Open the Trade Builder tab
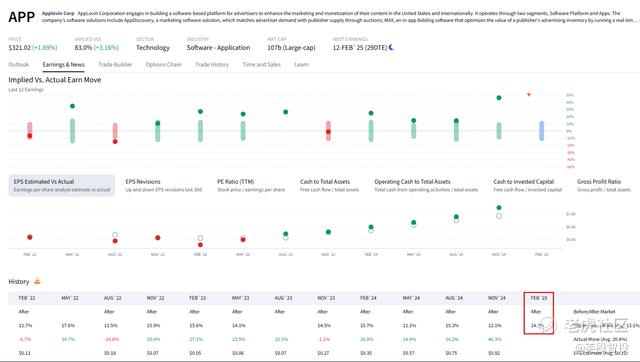The width and height of the screenshot is (640, 362). click(115, 64)
